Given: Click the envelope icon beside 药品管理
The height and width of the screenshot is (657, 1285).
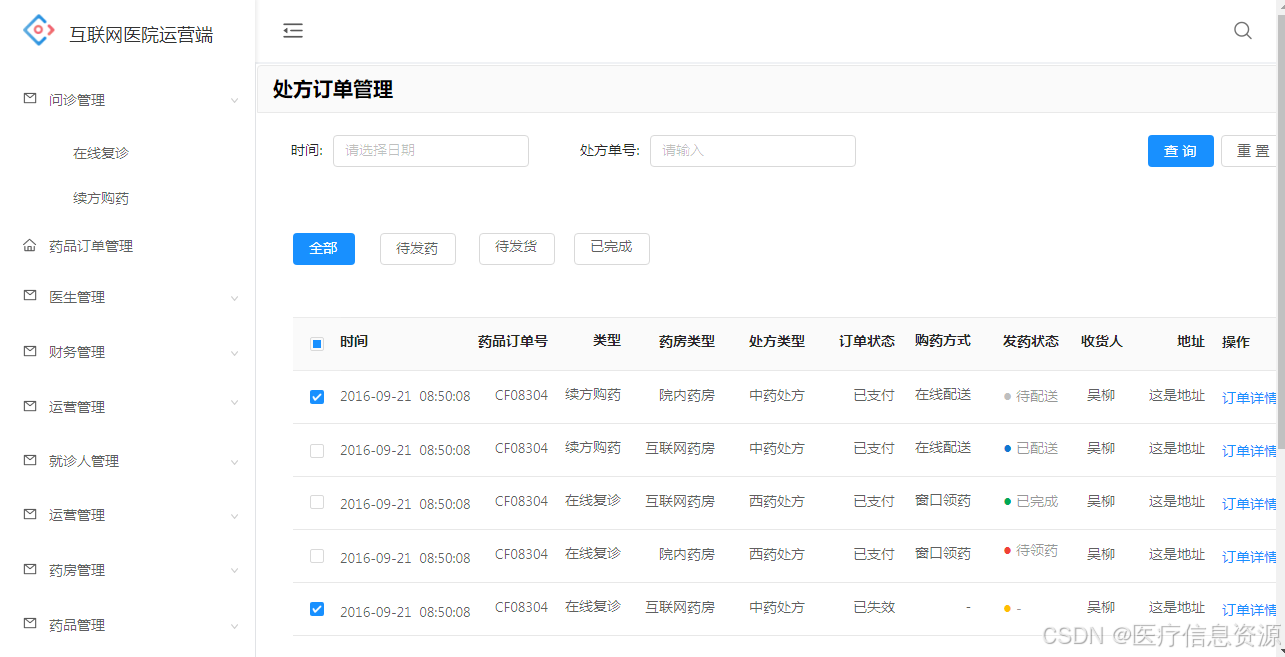Looking at the screenshot, I should pos(29,624).
